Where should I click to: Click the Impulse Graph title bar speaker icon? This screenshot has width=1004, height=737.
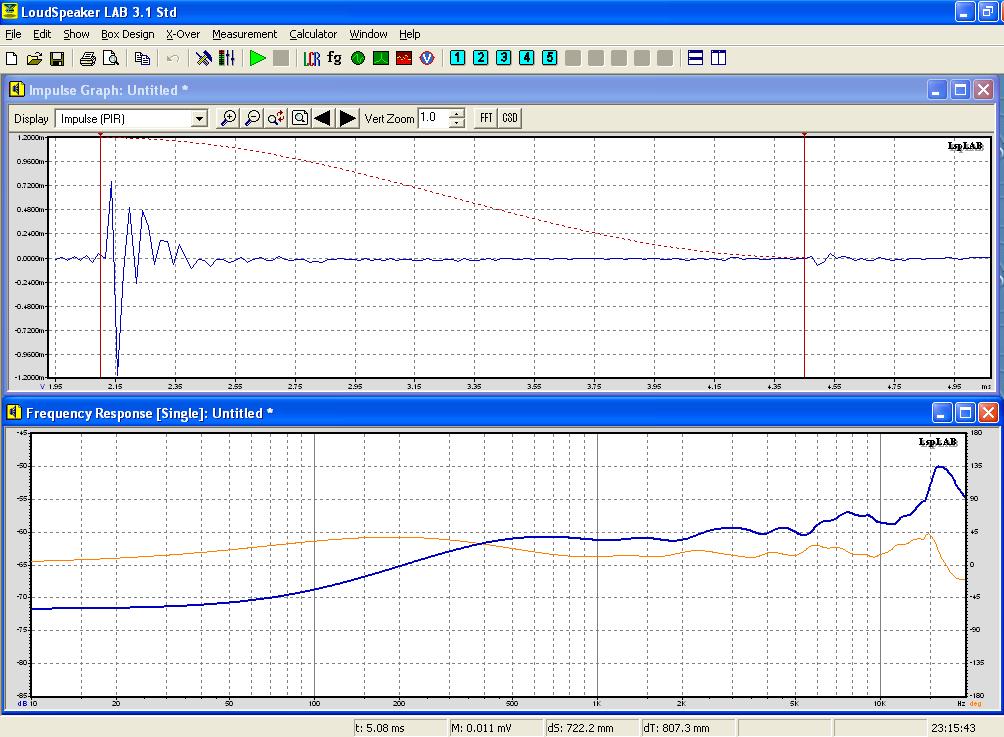[17, 90]
